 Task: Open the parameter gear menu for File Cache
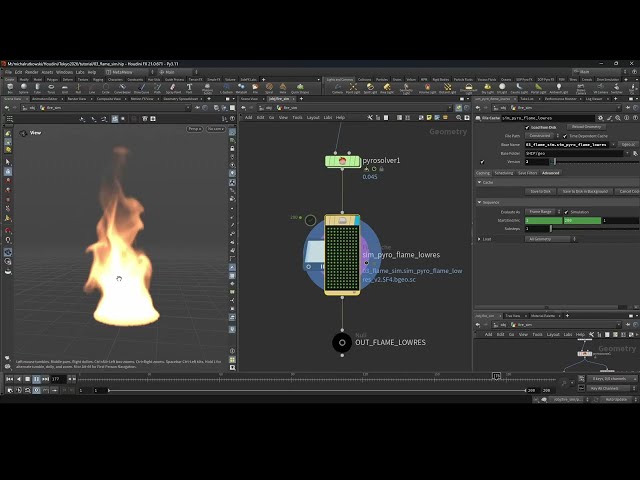600,118
